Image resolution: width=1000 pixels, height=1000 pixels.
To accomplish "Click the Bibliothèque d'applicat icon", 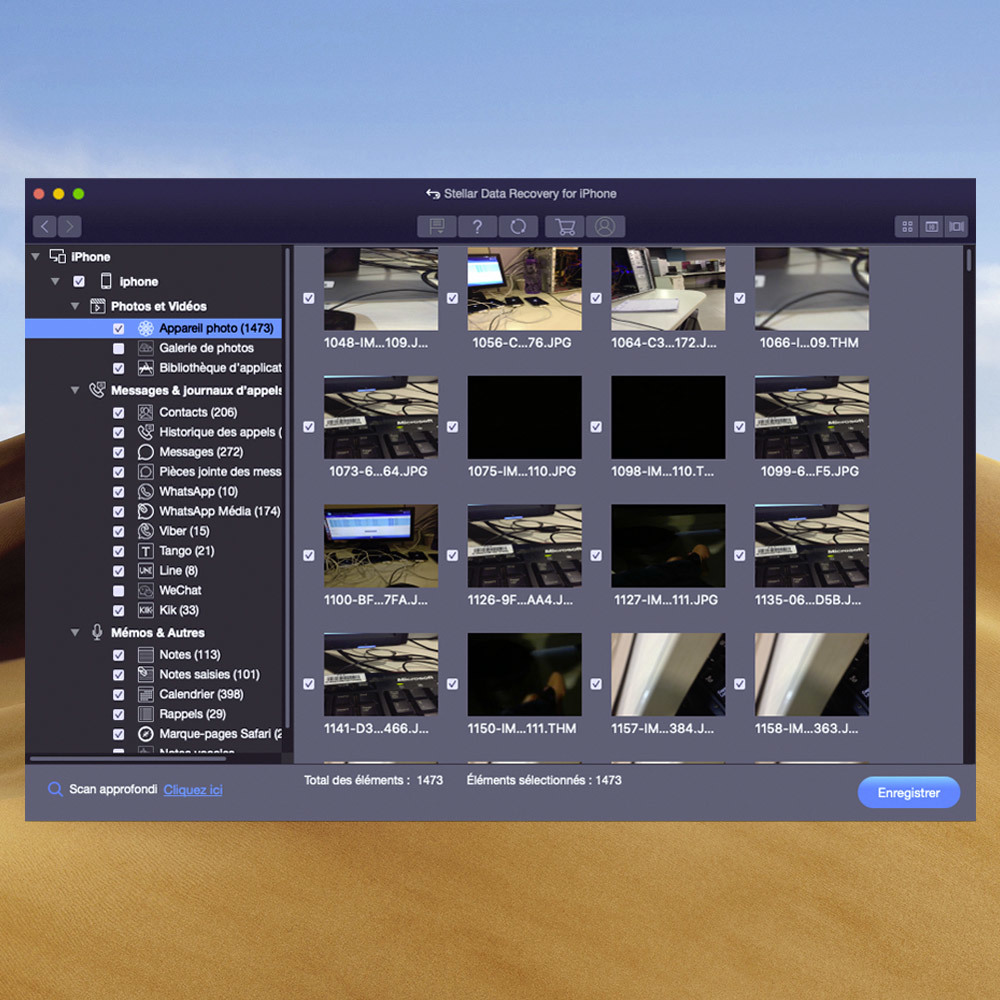I will coord(145,368).
